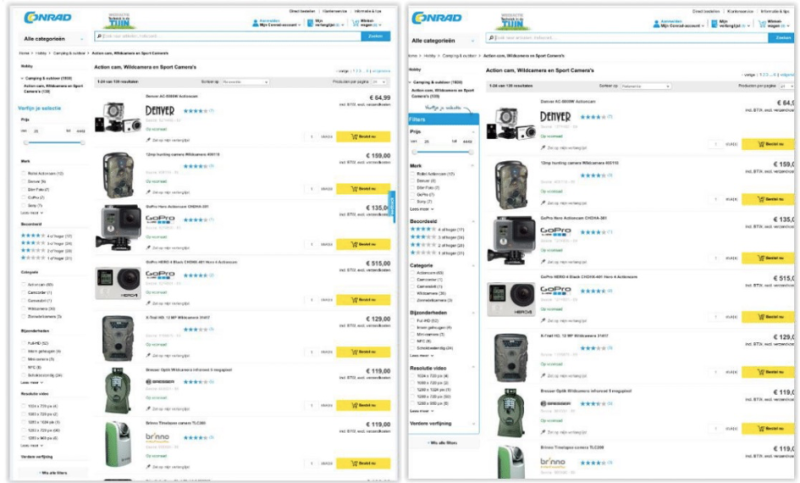
Task: Tick Actioncam category checkbox on right page
Action: tap(412, 273)
